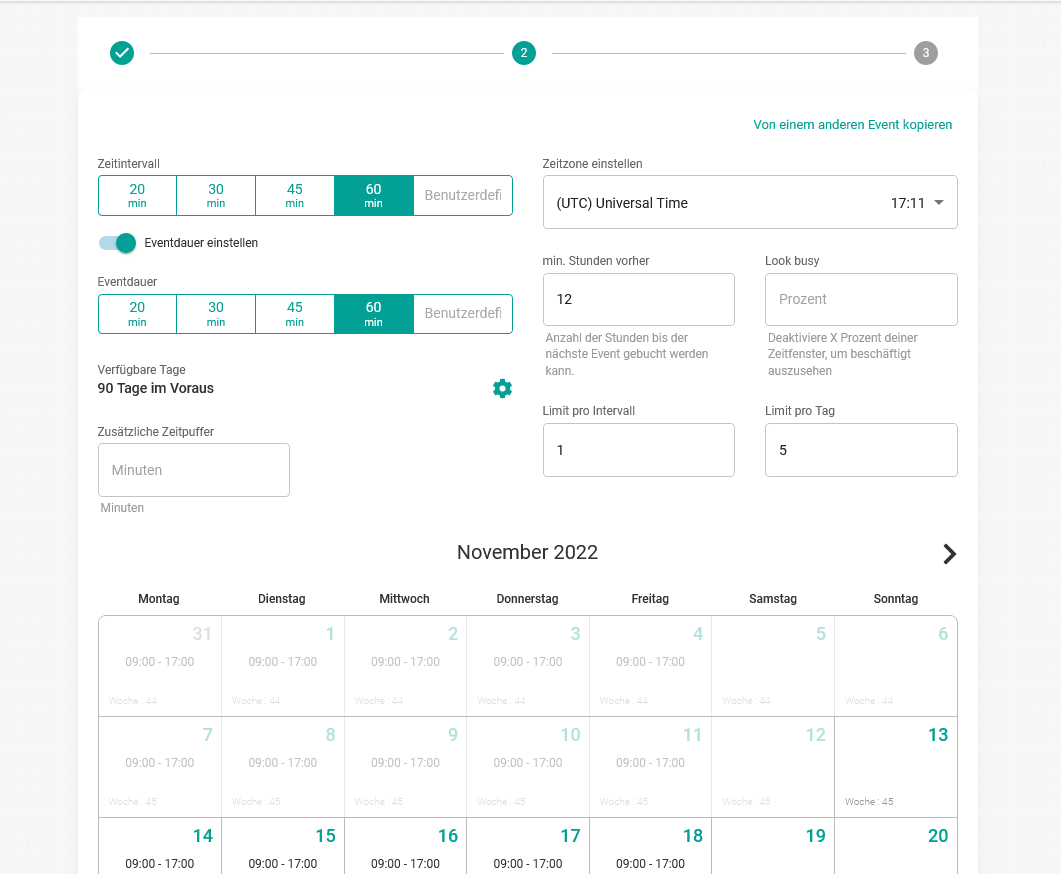Select step 2 in the progress stepper
Viewport: 1061px width, 874px height.
pos(524,53)
